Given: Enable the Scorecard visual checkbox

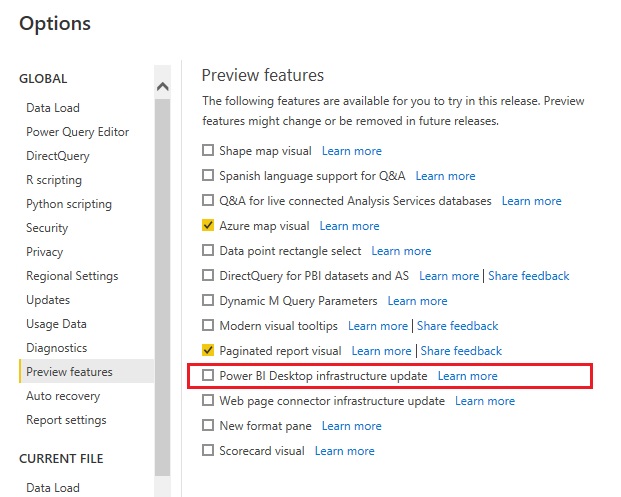Looking at the screenshot, I should pos(208,450).
